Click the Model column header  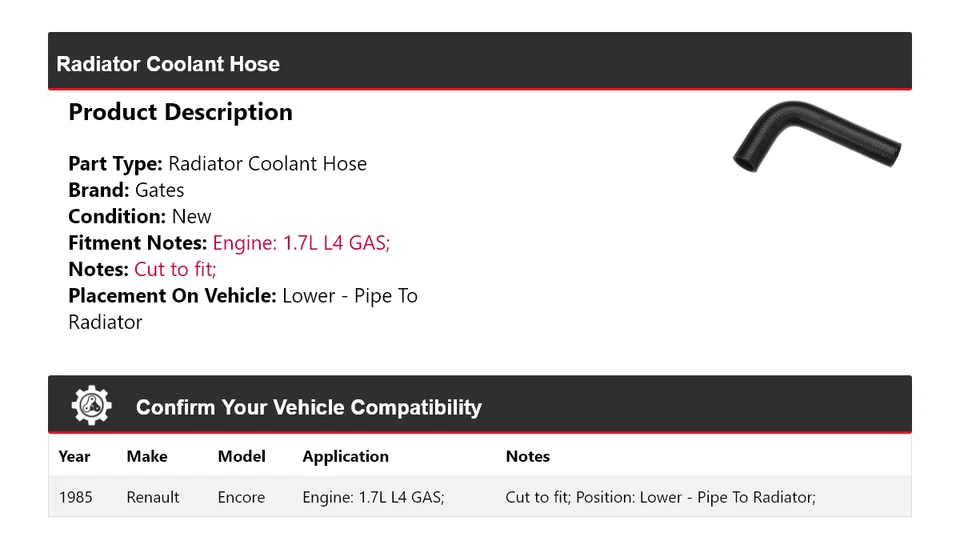[241, 456]
